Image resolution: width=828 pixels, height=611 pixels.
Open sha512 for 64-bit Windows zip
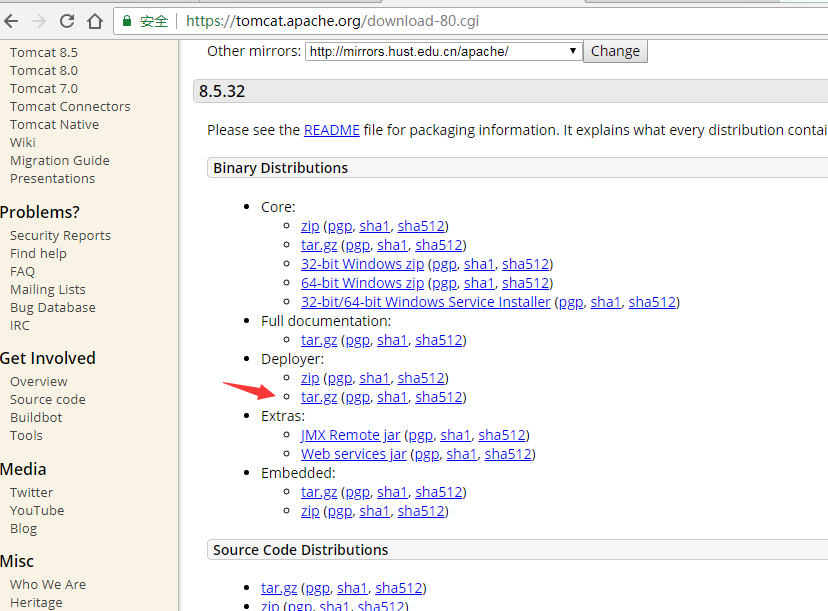(x=525, y=283)
